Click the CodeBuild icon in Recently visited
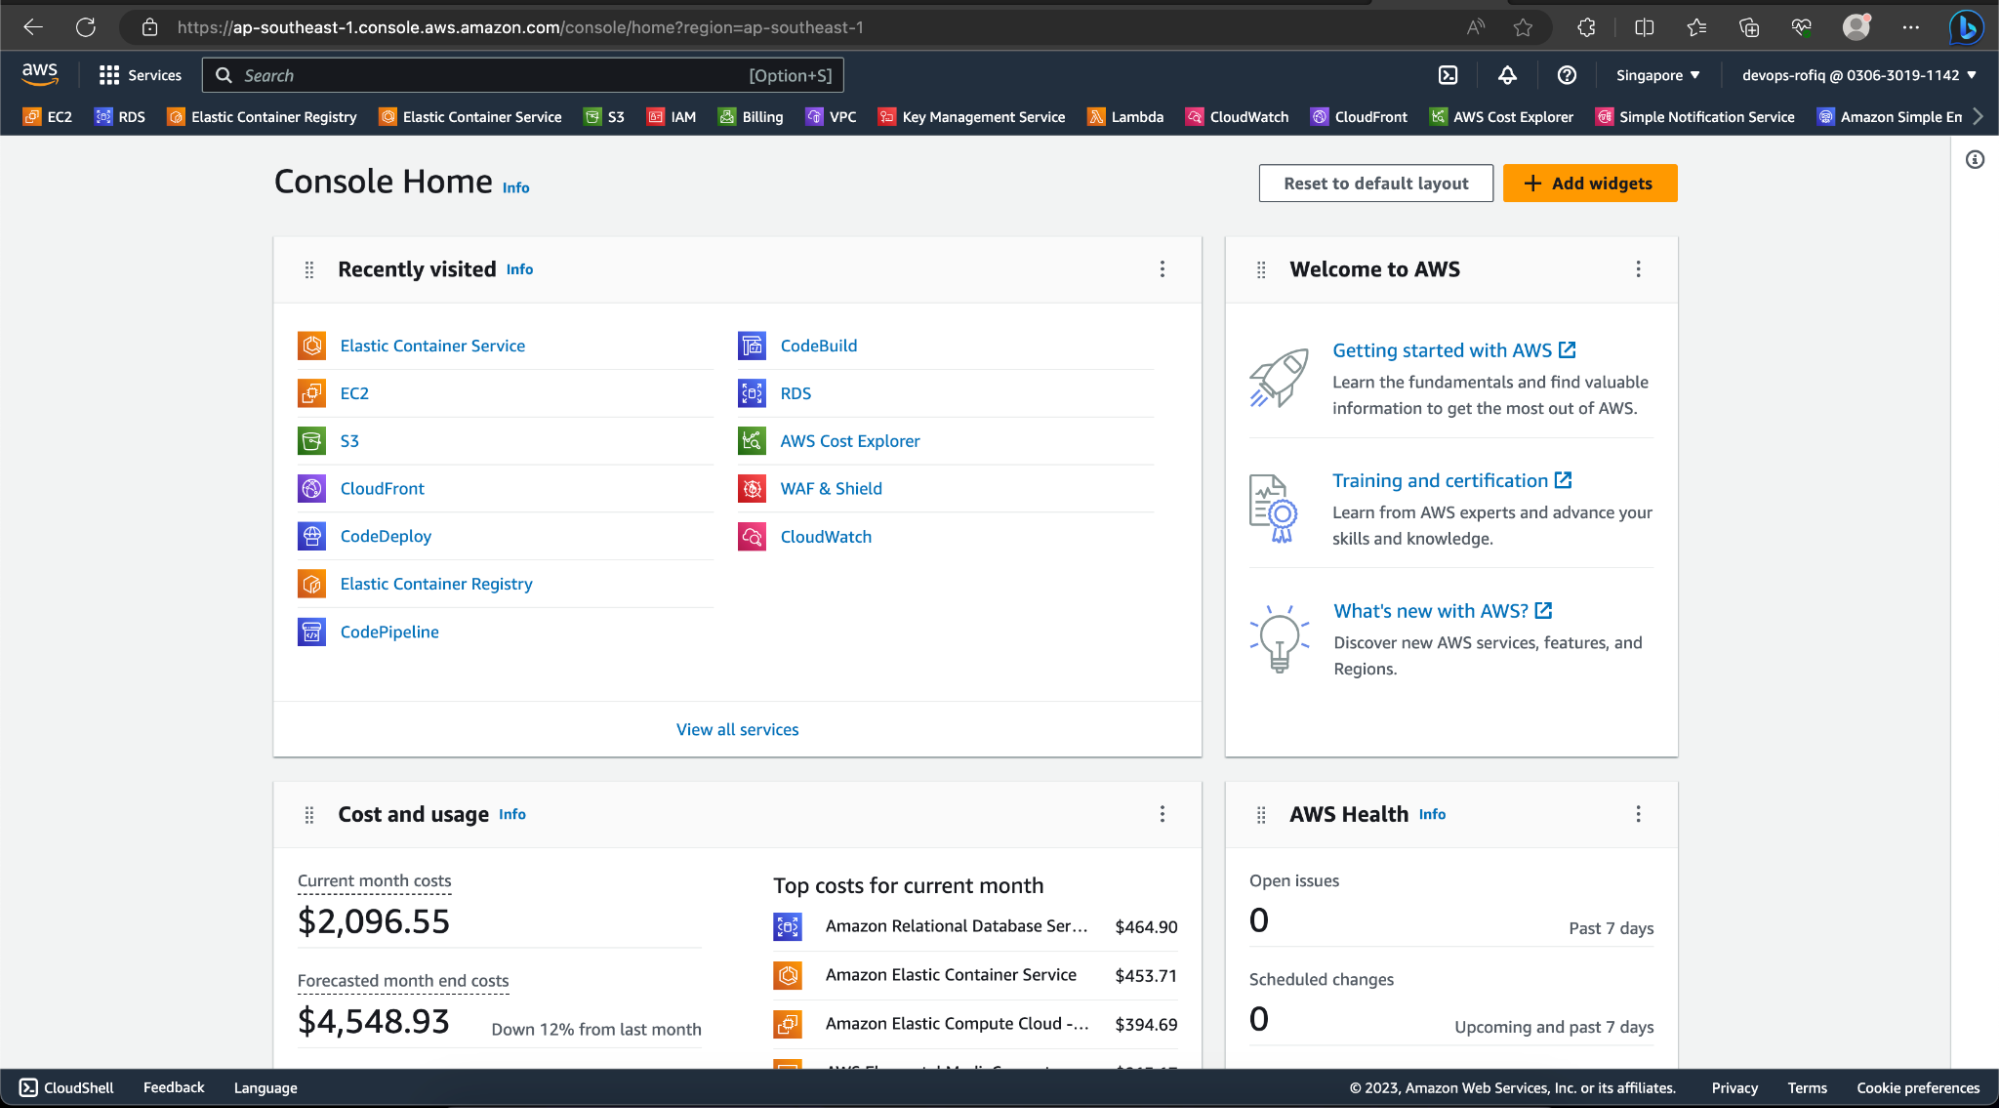 [752, 346]
